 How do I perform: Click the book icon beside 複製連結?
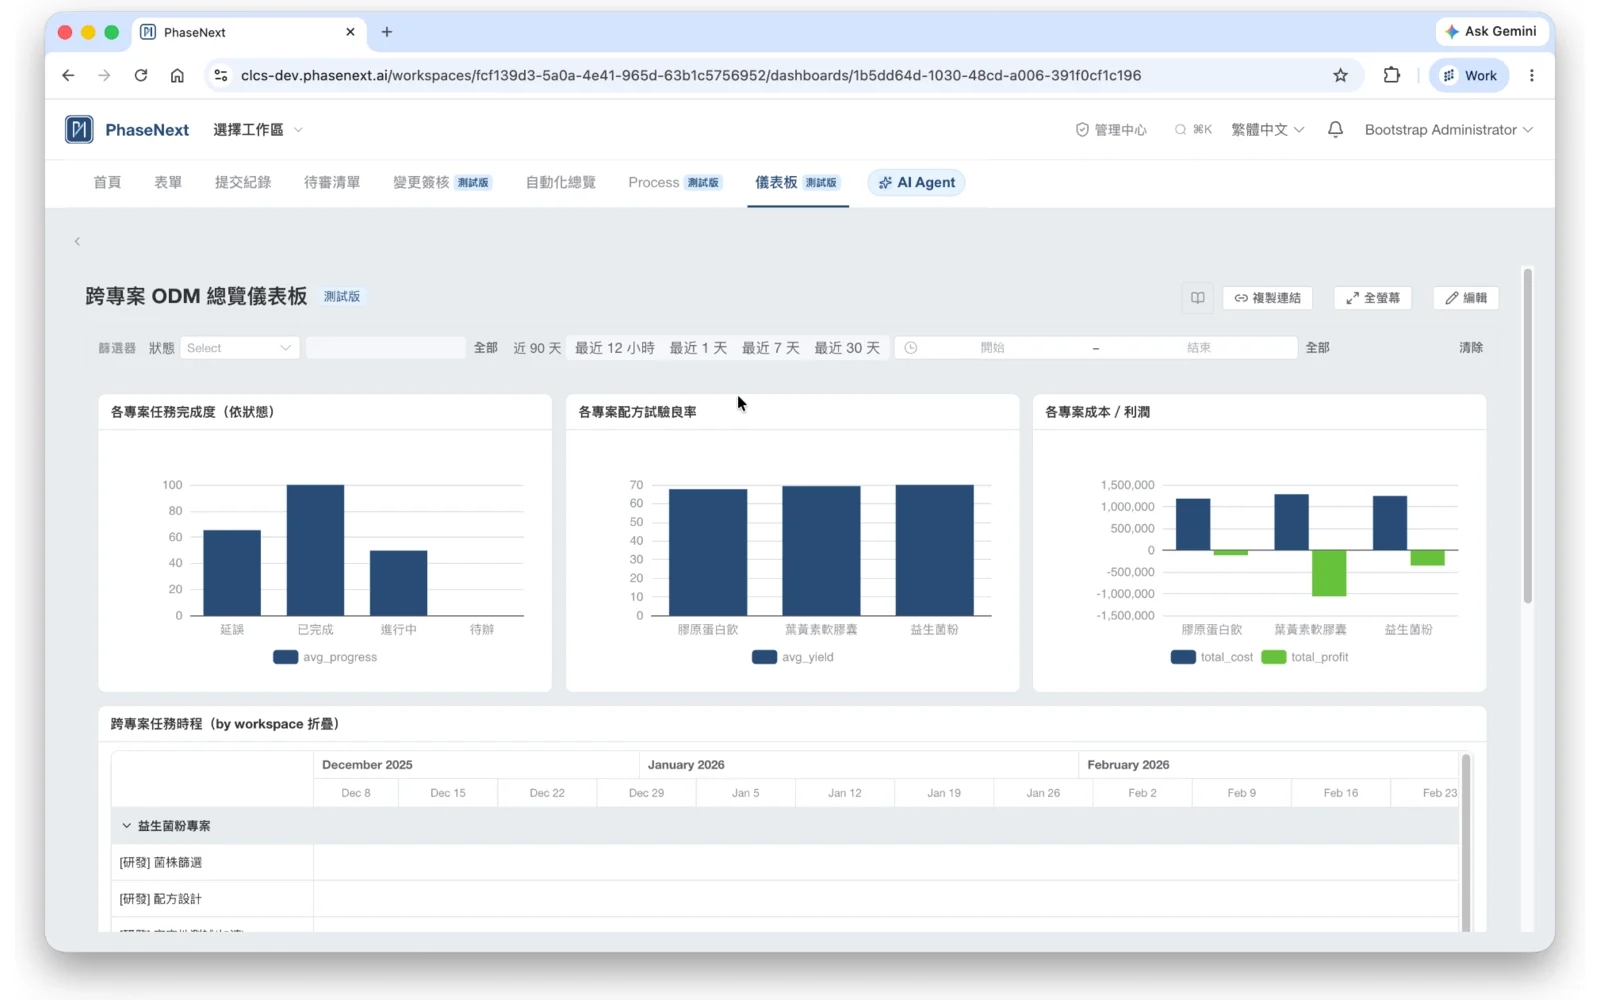[x=1197, y=298]
